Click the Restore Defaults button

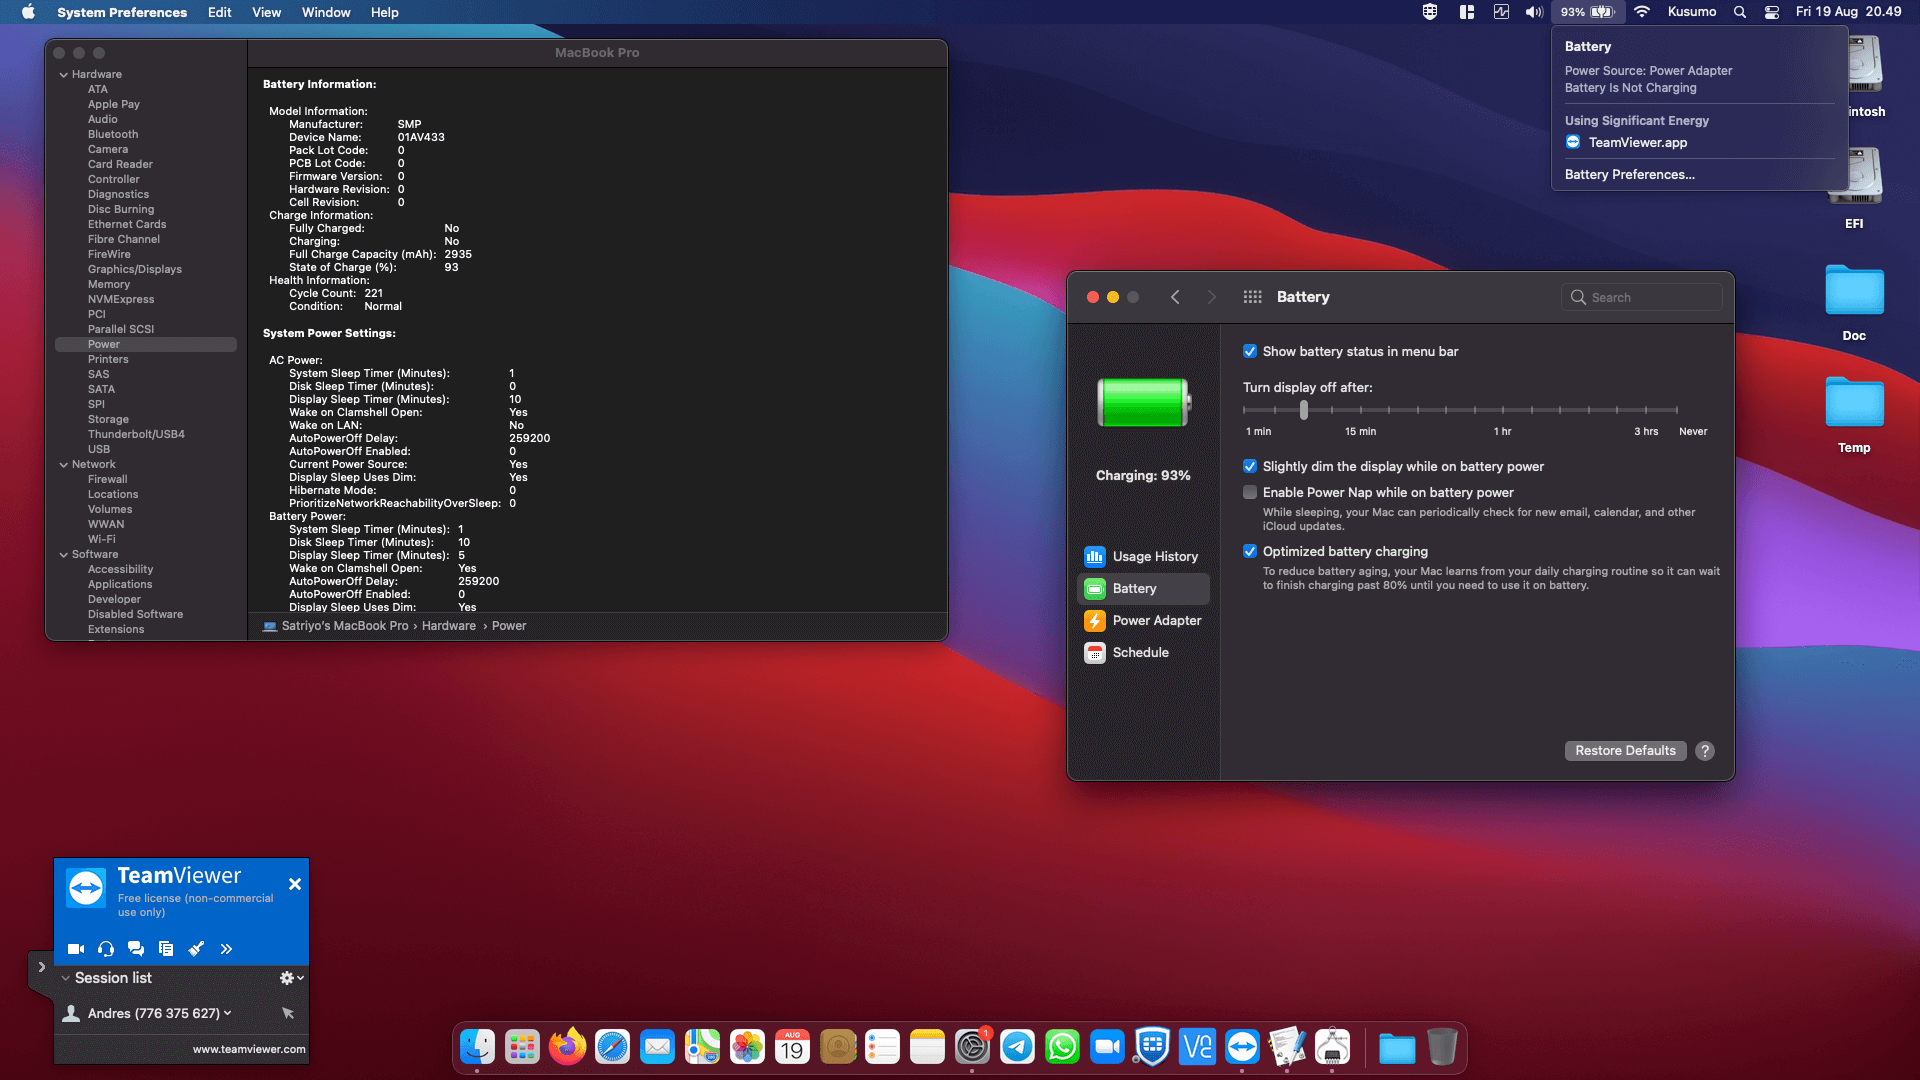pyautogui.click(x=1625, y=751)
